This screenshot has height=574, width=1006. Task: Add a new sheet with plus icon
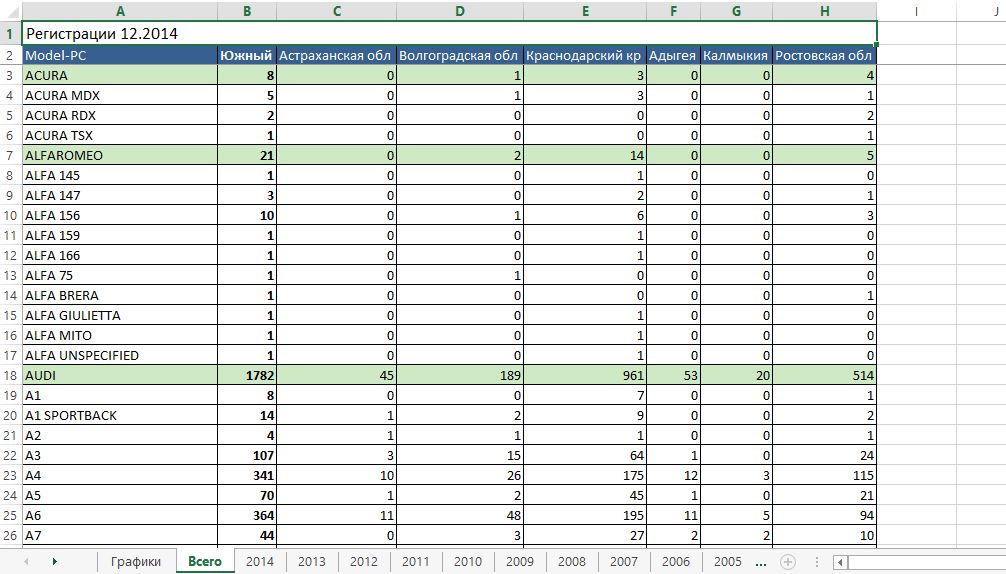787,562
